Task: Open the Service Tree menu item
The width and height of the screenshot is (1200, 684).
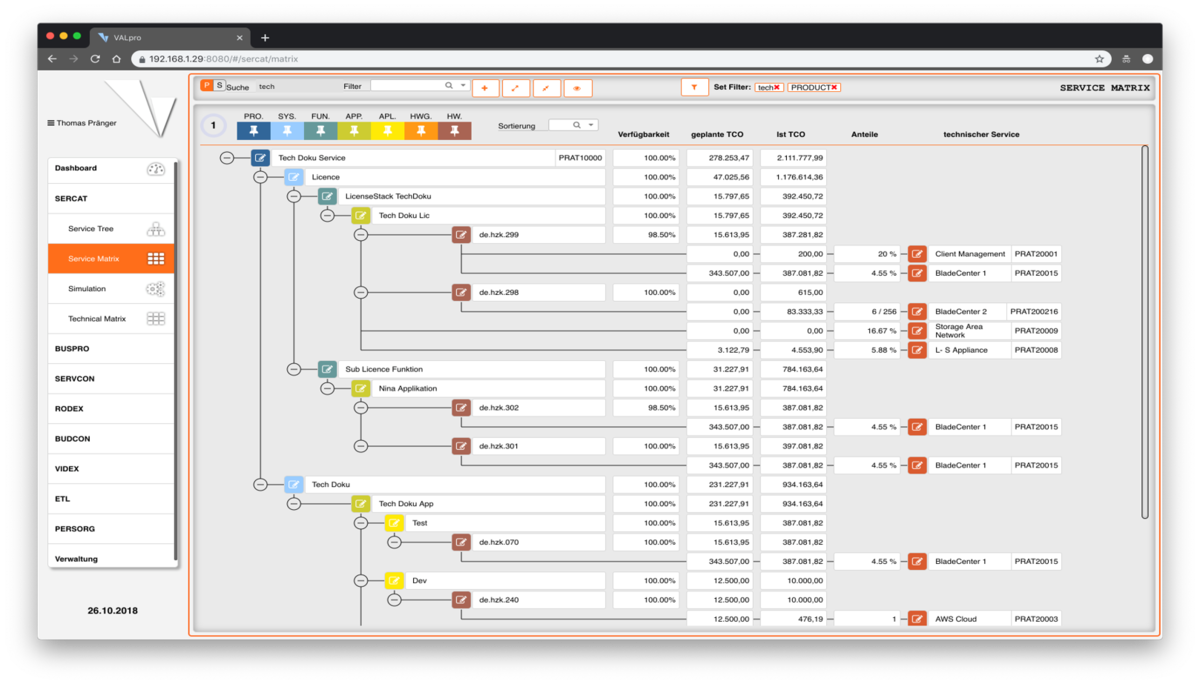Action: pyautogui.click(x=111, y=229)
